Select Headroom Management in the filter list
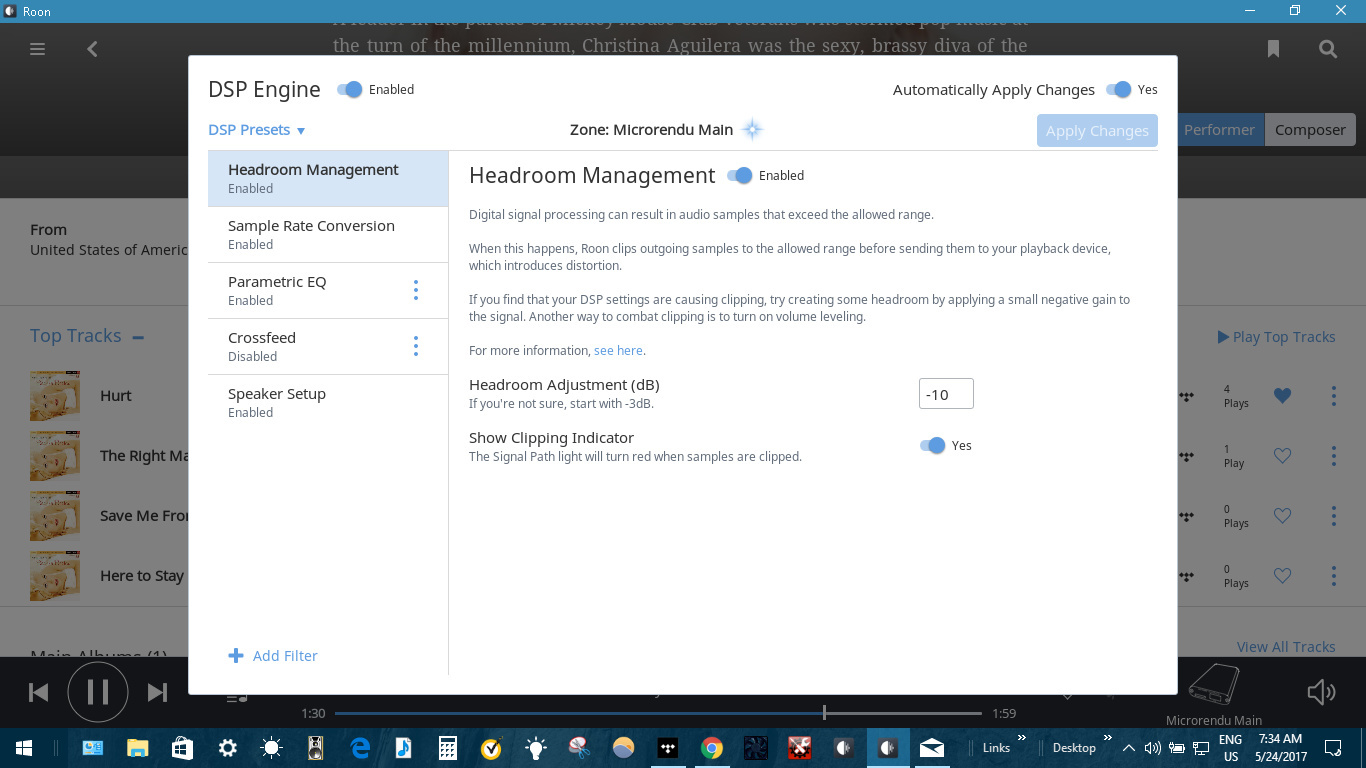 (328, 179)
